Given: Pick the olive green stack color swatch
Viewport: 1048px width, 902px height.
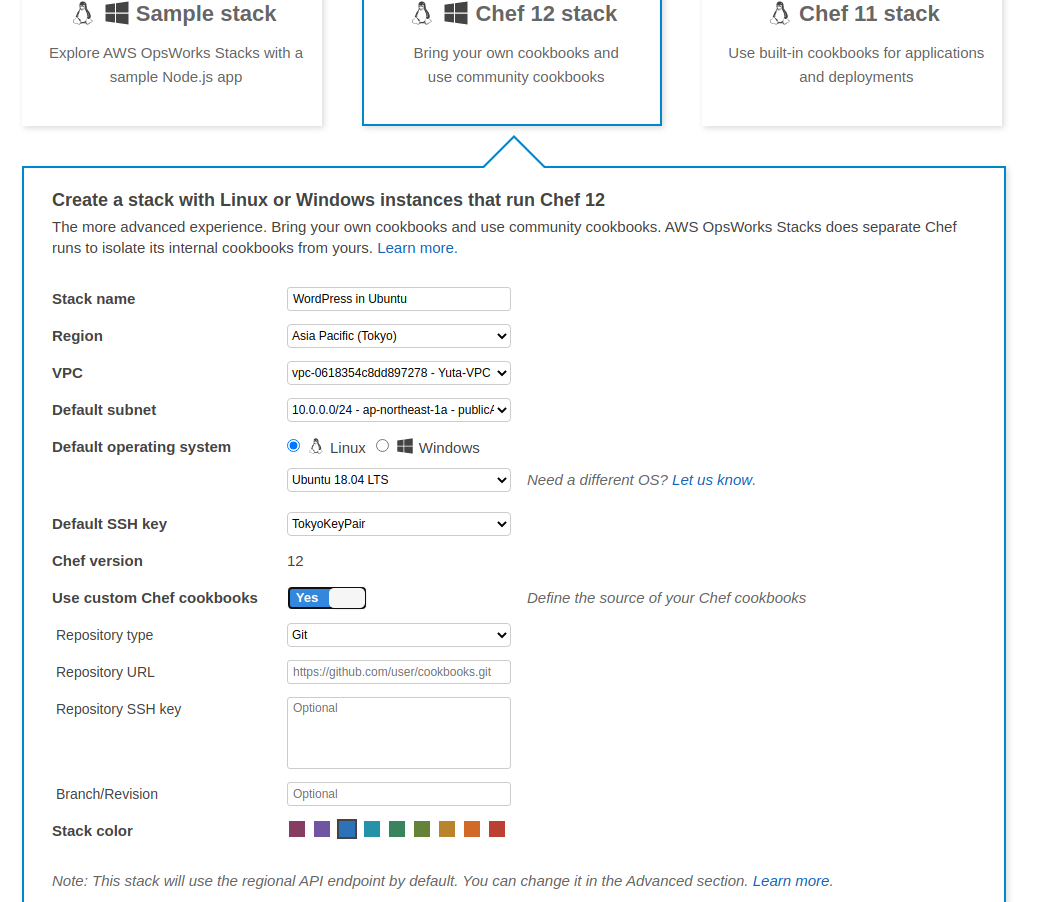Looking at the screenshot, I should click(422, 829).
